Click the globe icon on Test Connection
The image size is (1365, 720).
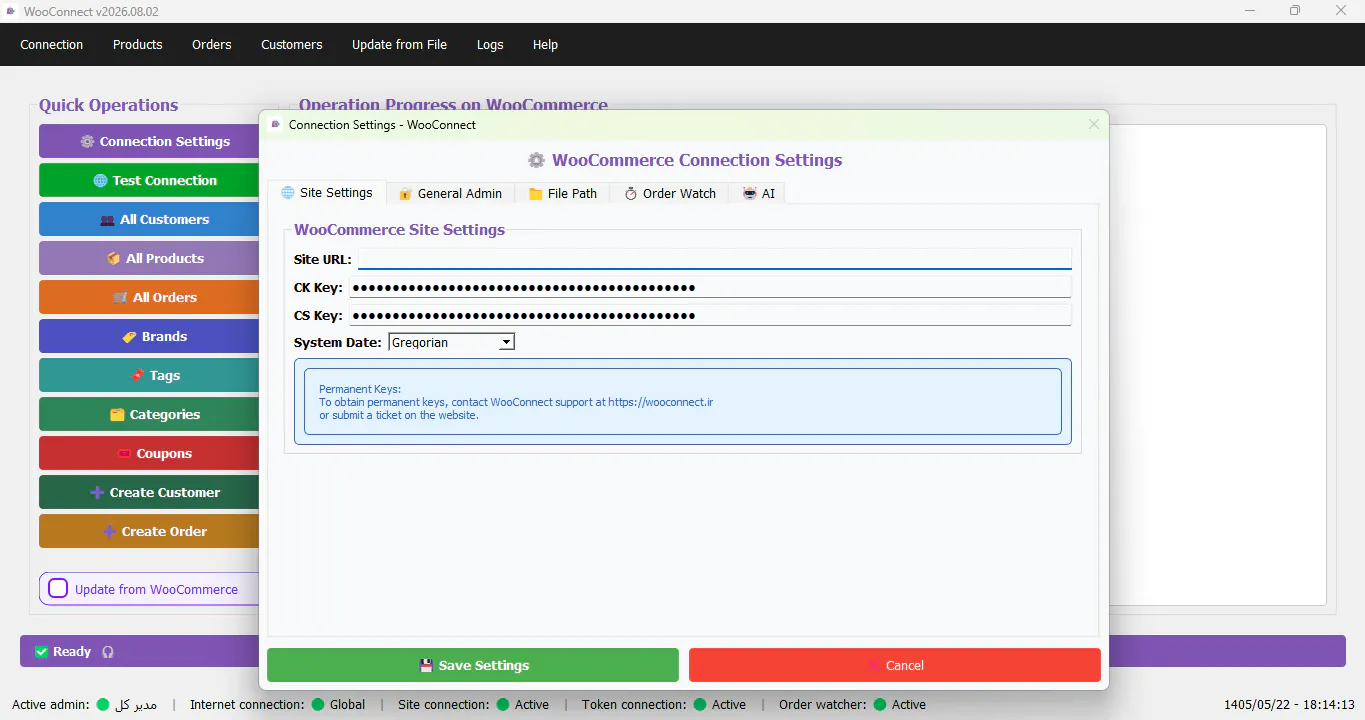click(100, 181)
